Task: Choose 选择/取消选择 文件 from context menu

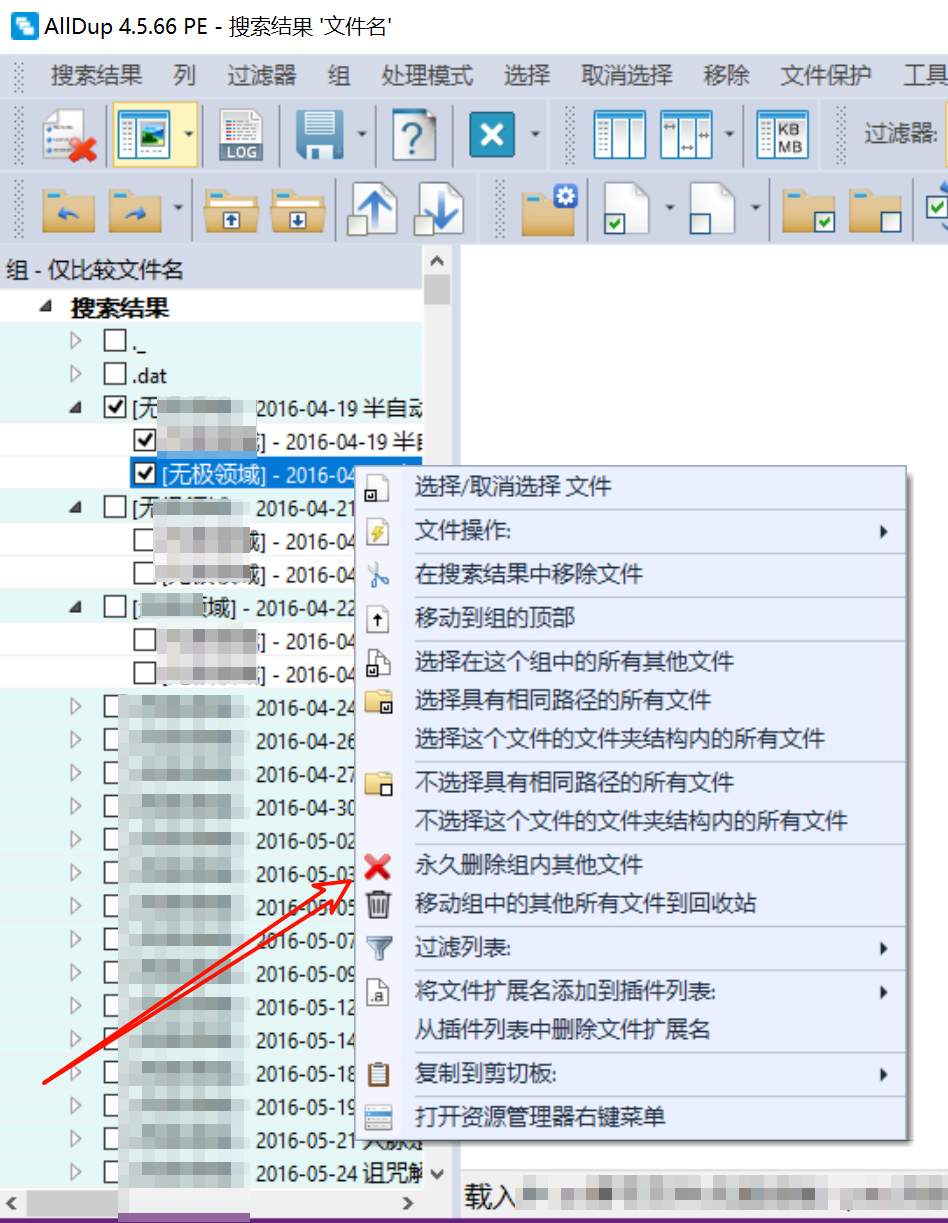Action: pos(632,488)
